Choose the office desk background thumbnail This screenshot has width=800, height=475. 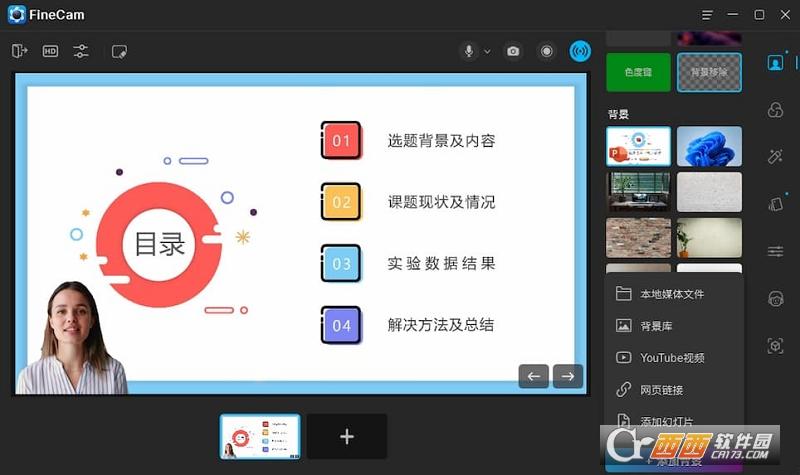click(x=638, y=192)
